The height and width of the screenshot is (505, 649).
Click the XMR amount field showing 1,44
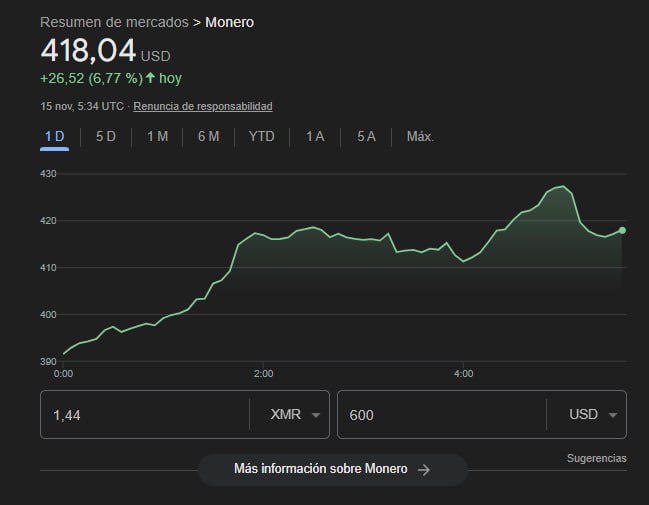click(140, 415)
